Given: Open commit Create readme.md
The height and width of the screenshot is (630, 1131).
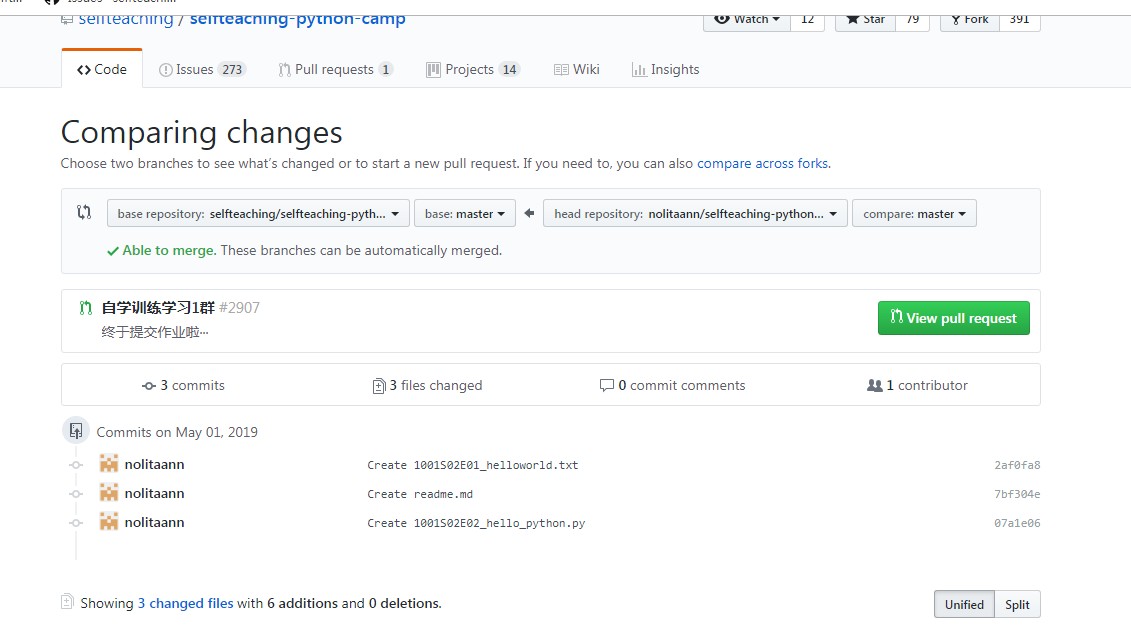Looking at the screenshot, I should click(420, 494).
